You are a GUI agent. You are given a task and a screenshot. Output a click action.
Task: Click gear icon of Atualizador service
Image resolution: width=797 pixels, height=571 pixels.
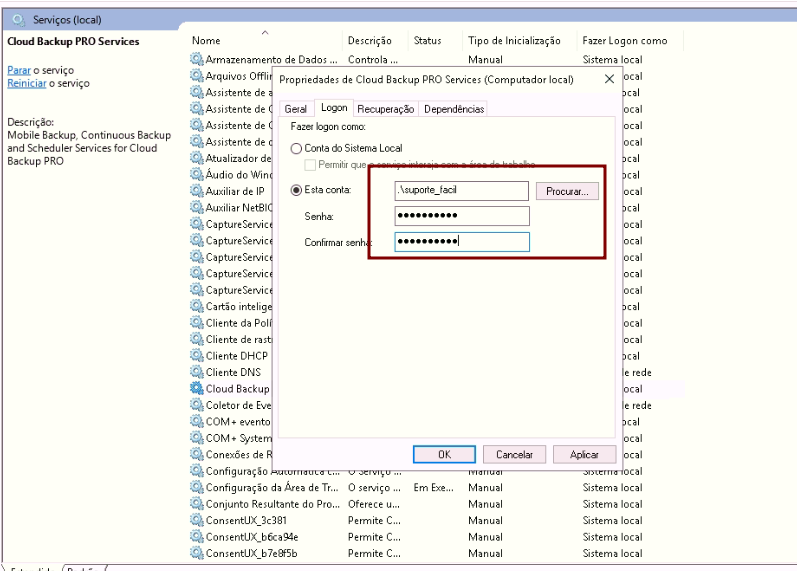[197, 158]
